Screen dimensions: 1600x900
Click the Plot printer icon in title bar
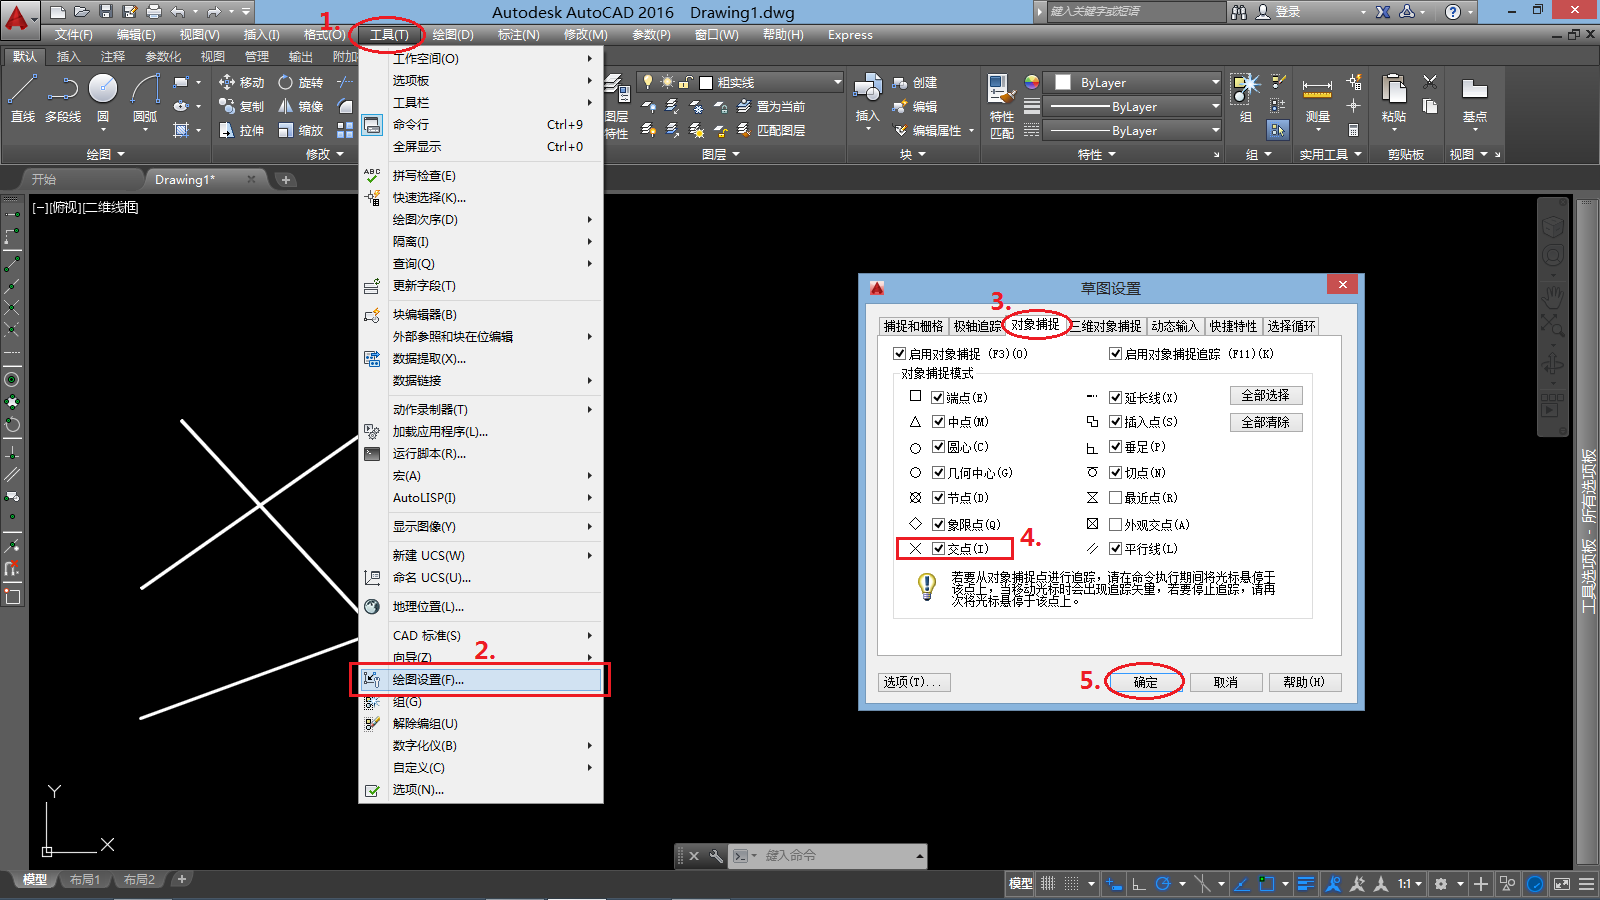tap(154, 12)
